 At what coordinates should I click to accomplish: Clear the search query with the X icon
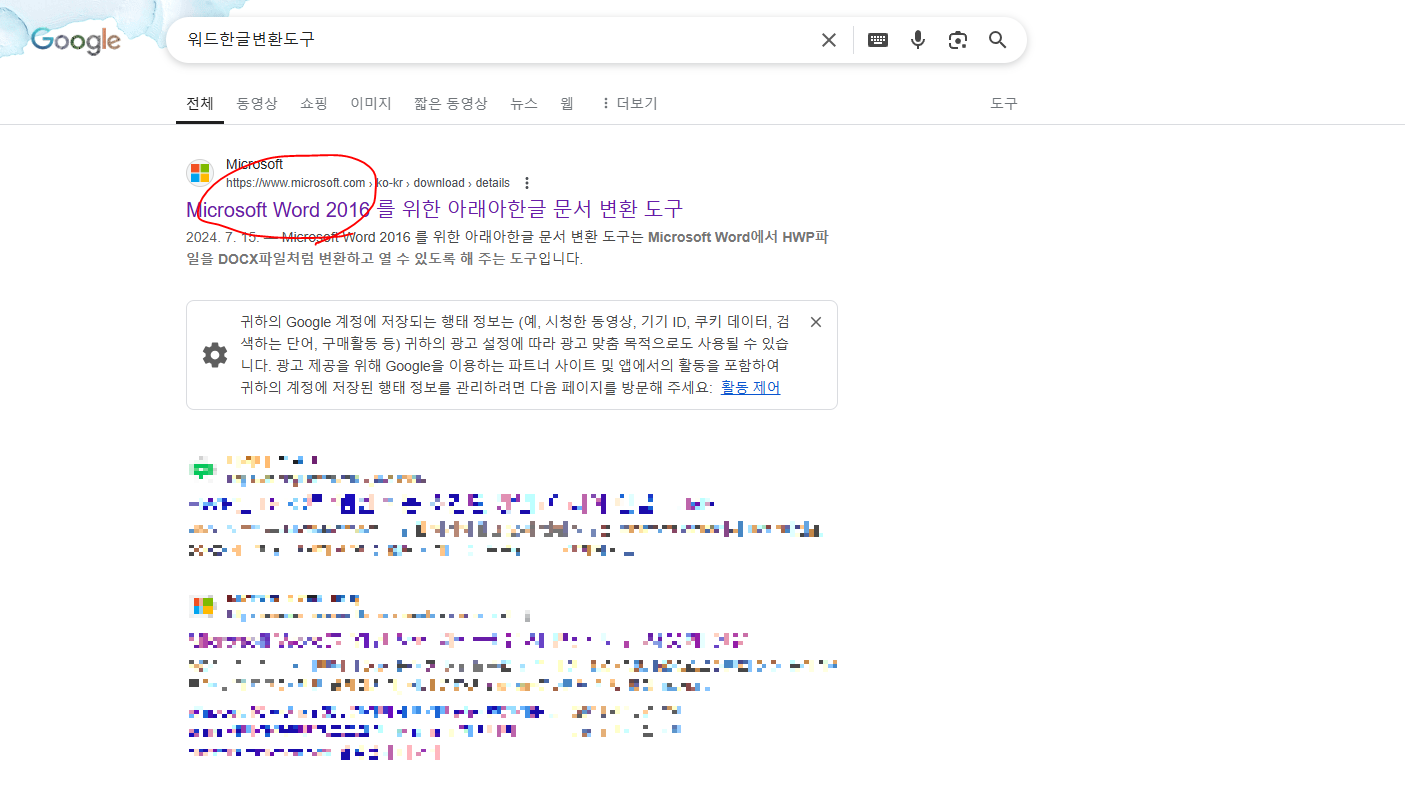click(828, 39)
